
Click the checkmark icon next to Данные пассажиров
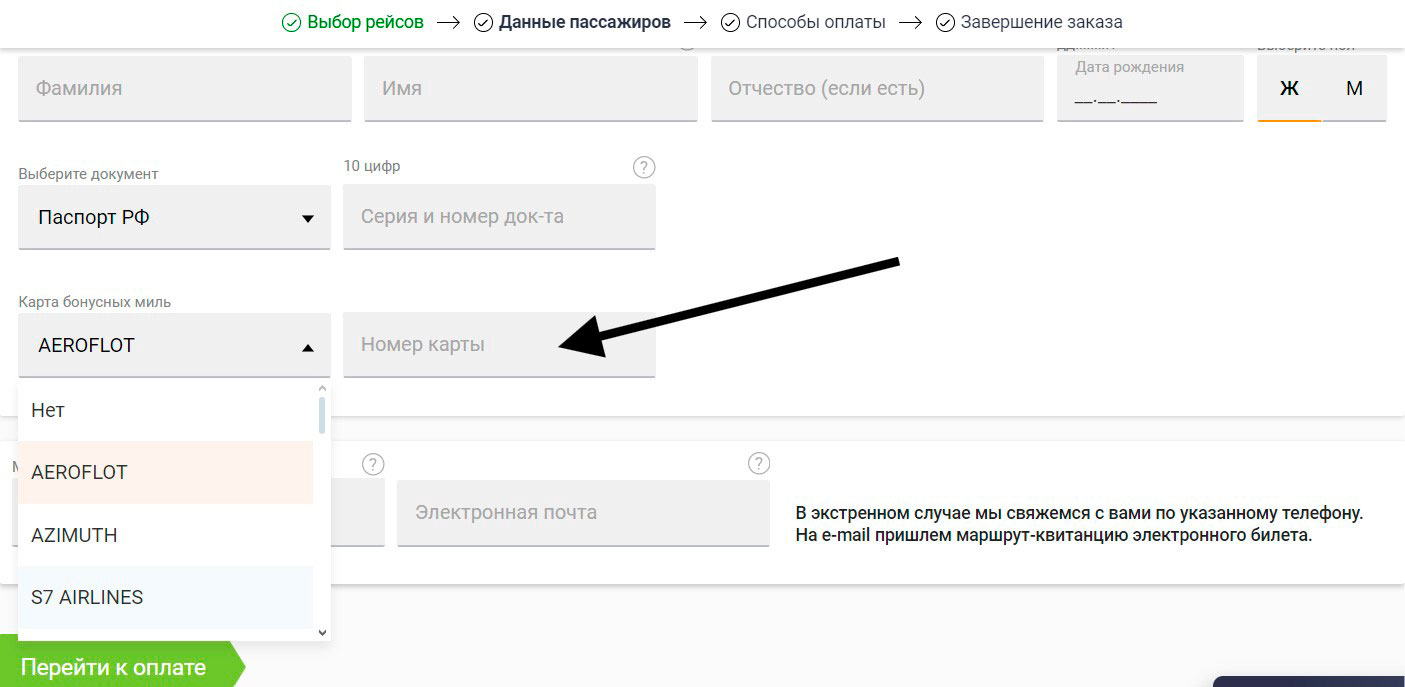(483, 22)
